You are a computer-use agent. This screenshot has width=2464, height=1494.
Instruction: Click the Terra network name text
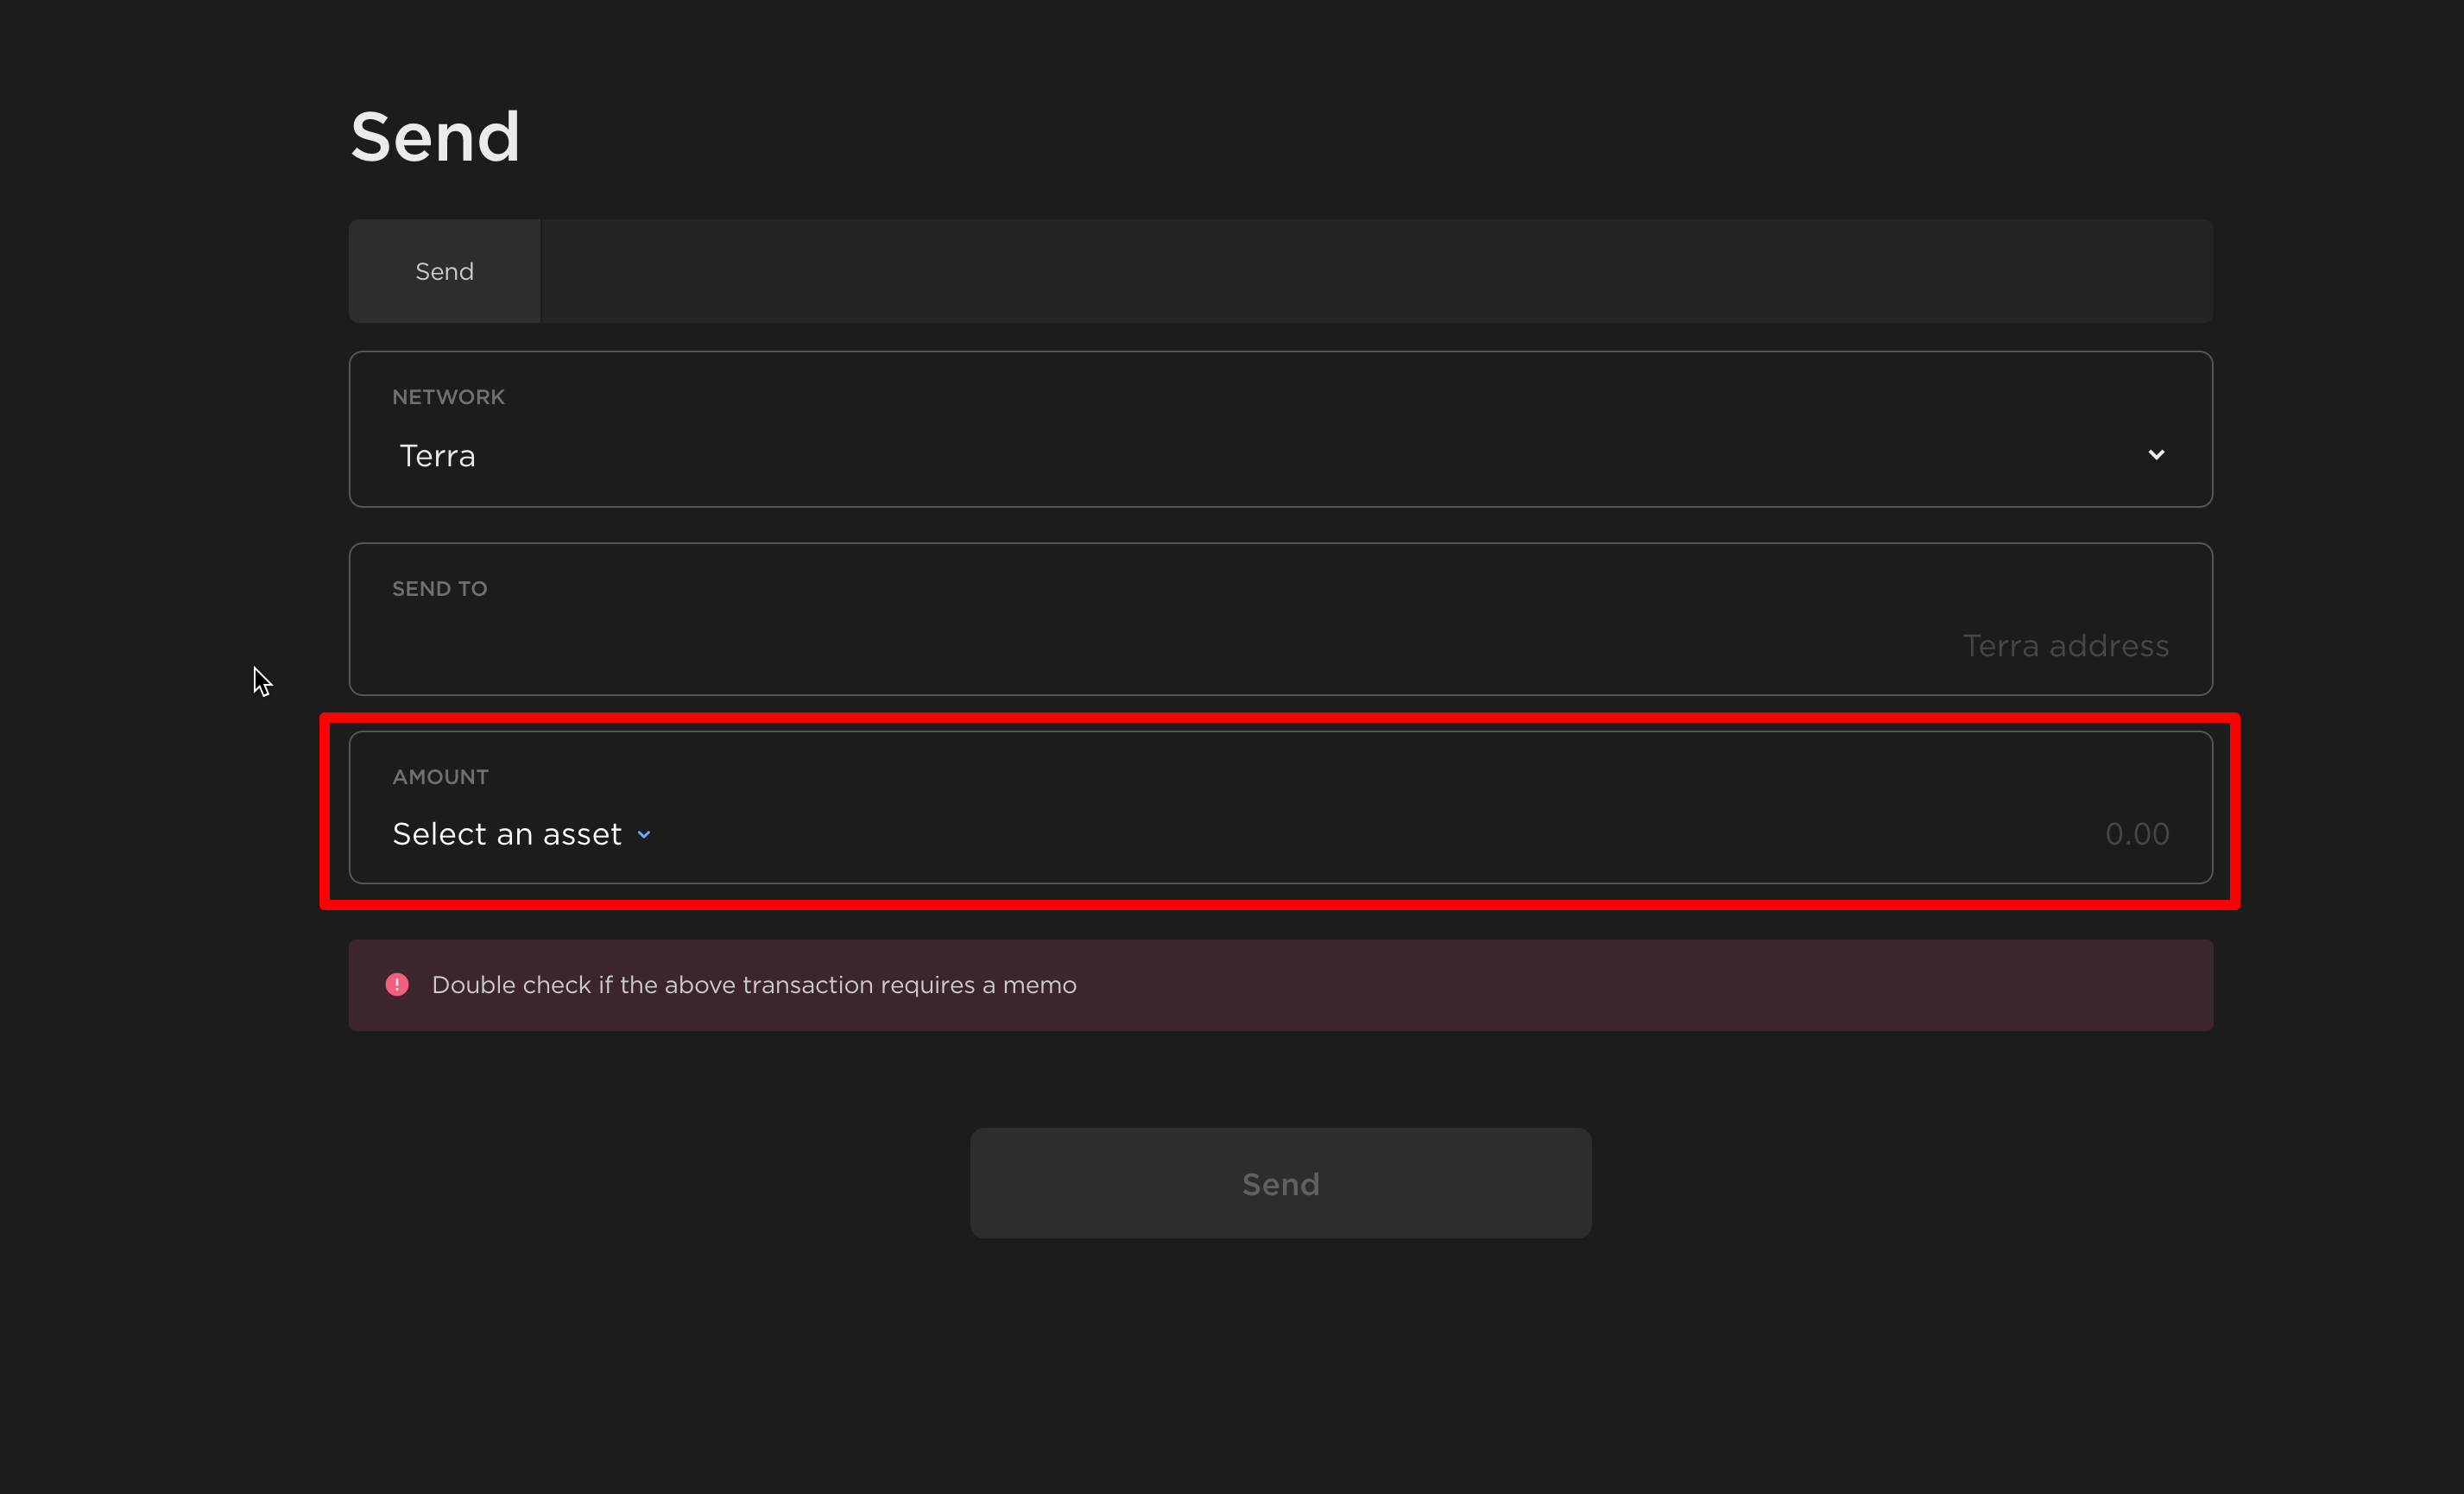tap(437, 456)
